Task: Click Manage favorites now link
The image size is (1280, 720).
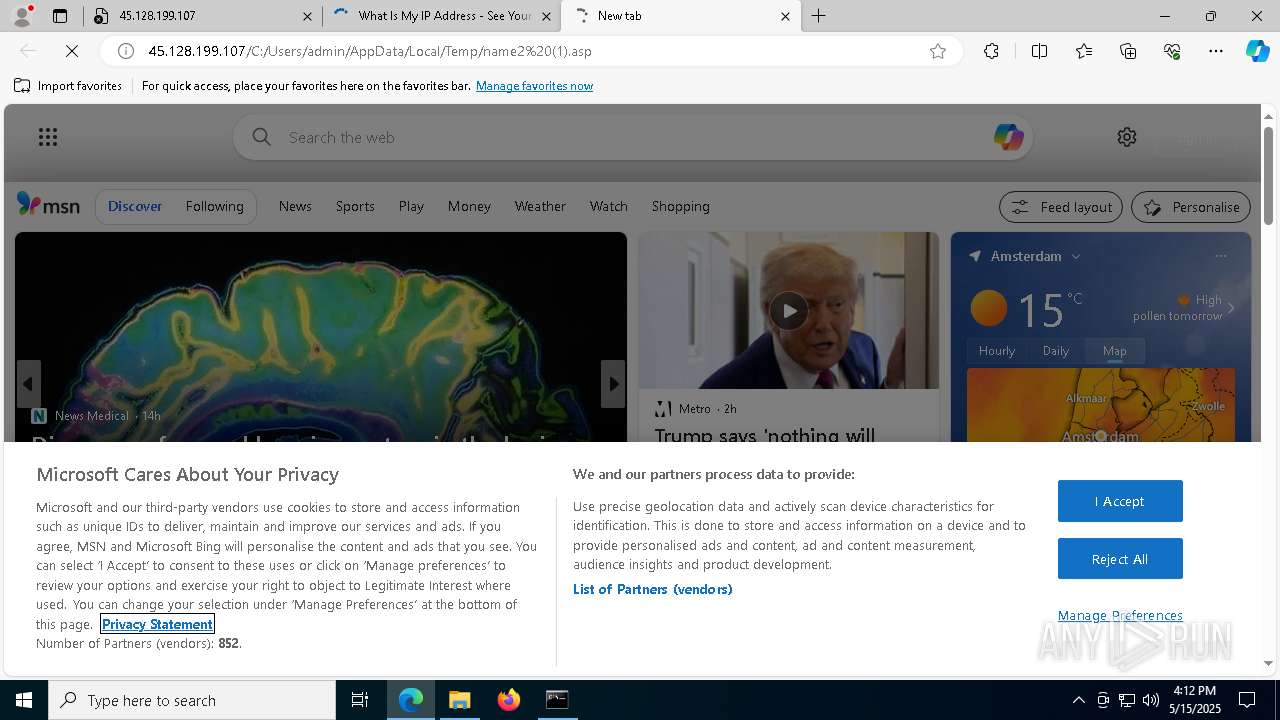Action: (x=534, y=86)
